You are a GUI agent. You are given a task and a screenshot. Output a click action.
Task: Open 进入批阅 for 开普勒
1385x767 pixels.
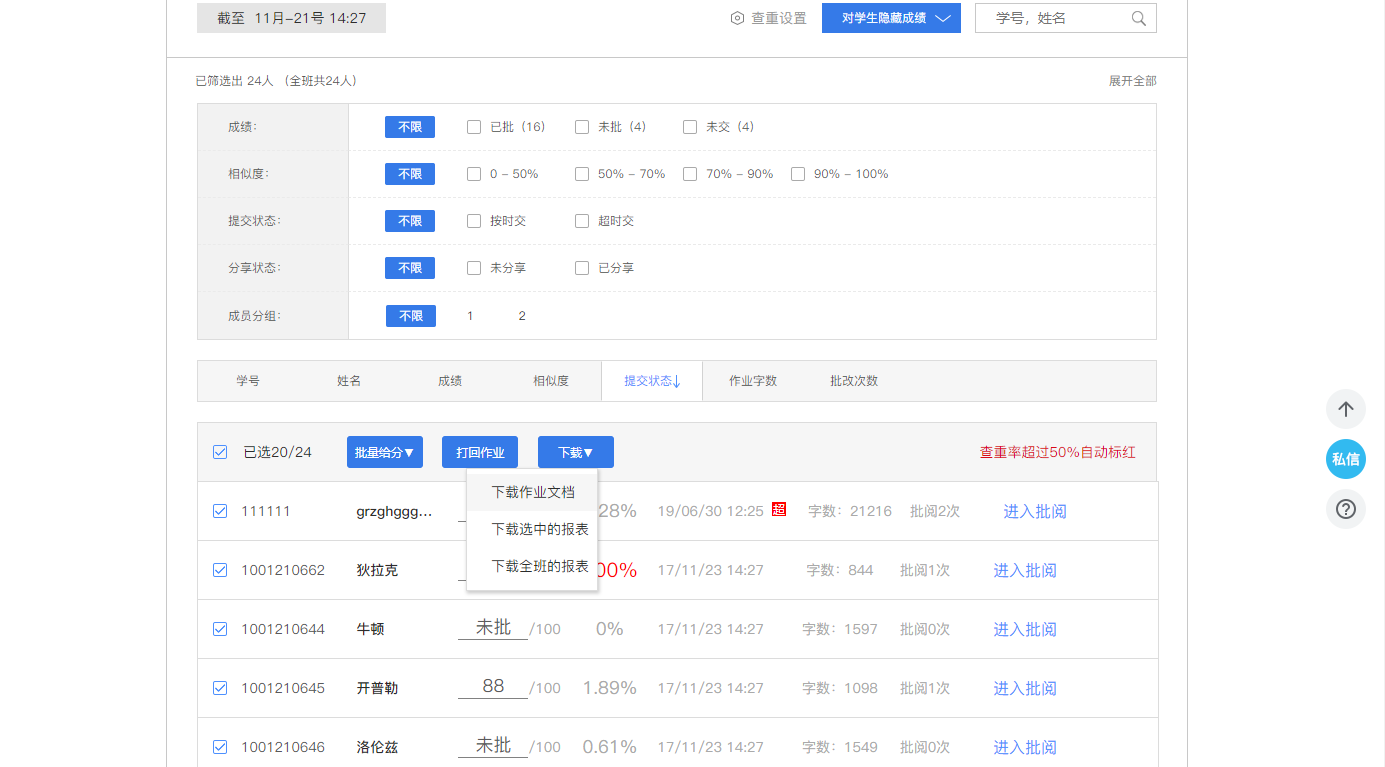(x=1025, y=688)
